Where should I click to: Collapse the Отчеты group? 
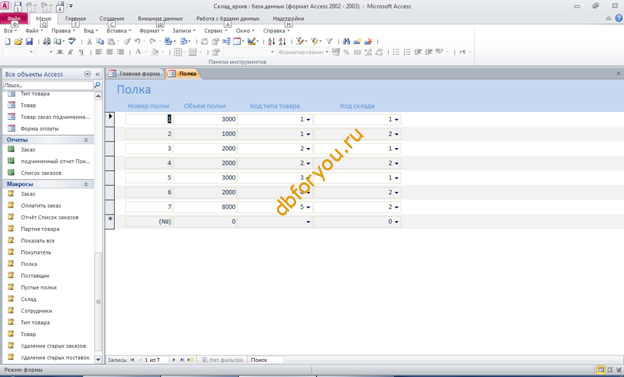tap(86, 140)
